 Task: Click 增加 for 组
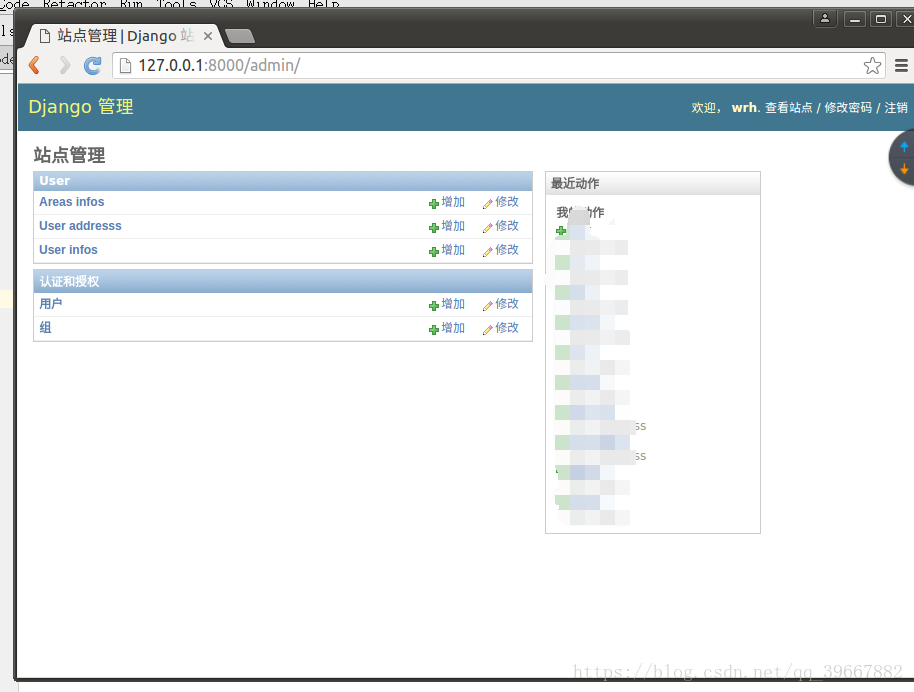point(447,328)
